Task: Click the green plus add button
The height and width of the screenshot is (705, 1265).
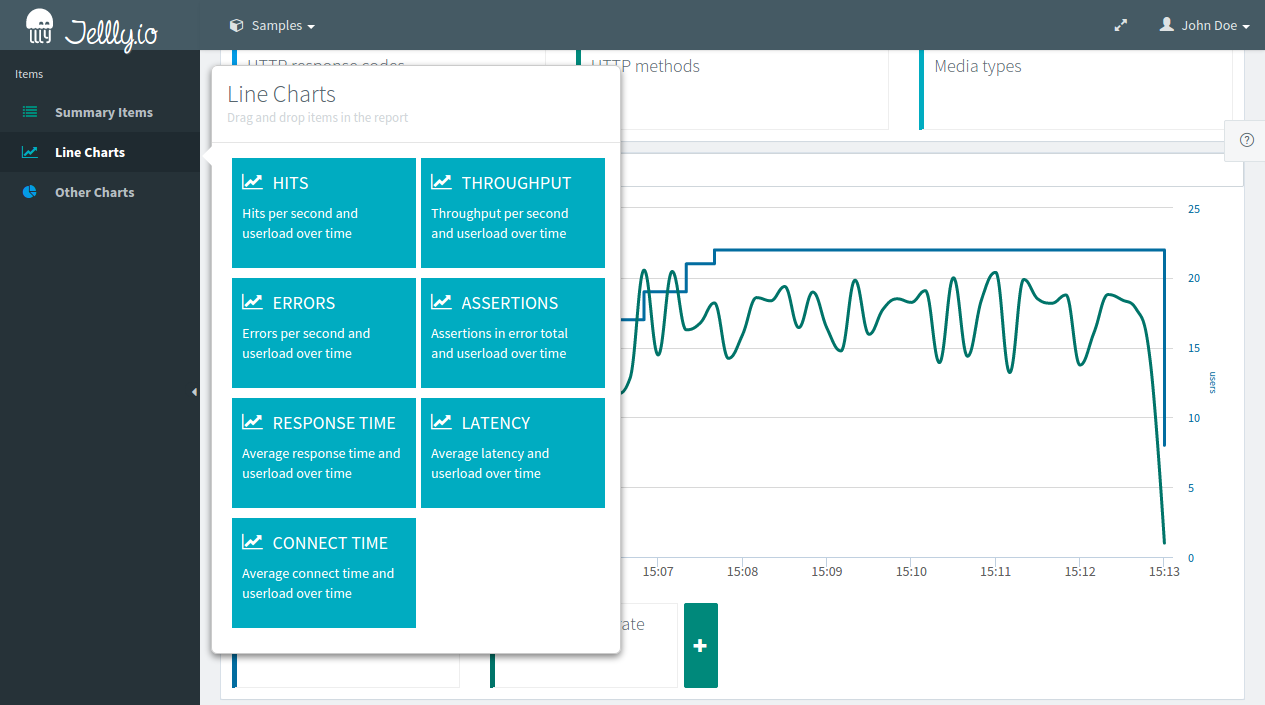Action: click(700, 646)
